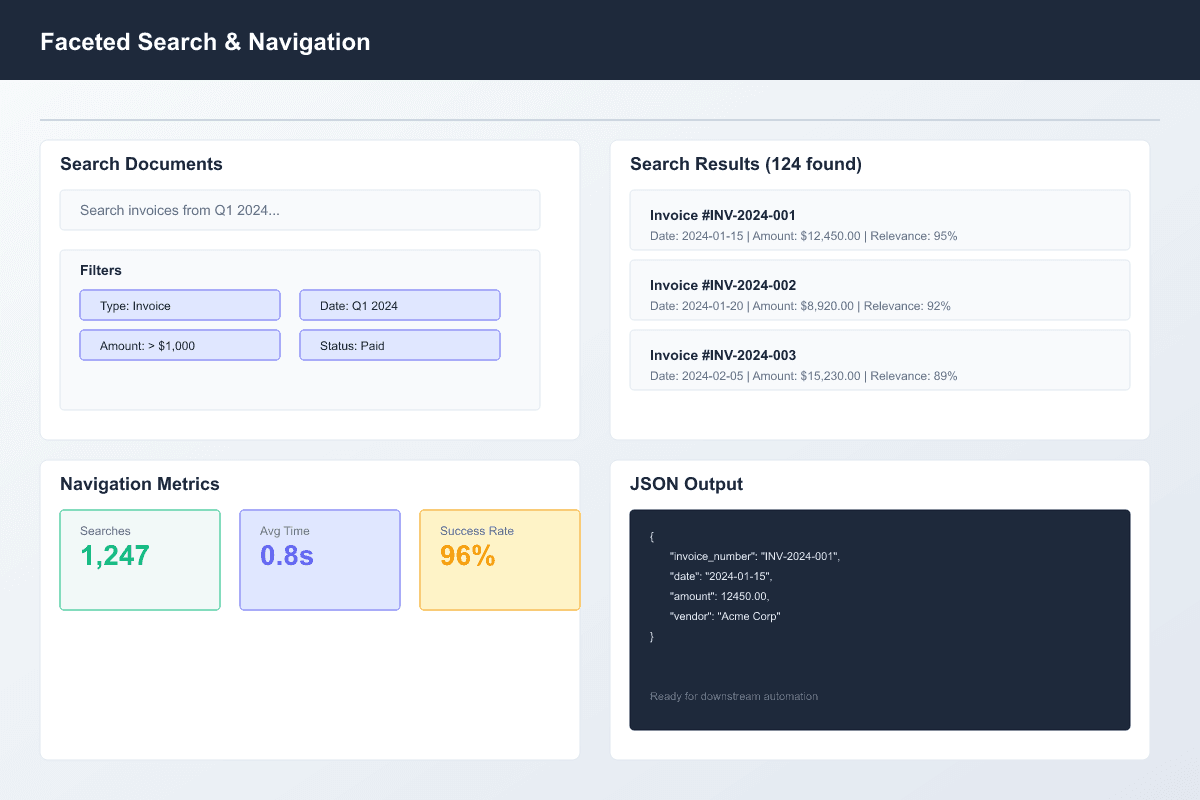Select the Search Documents panel title
This screenshot has height=800, width=1200.
(141, 164)
